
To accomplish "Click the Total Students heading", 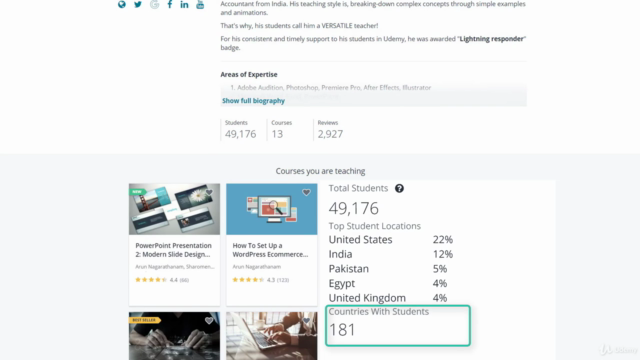I will point(358,188).
